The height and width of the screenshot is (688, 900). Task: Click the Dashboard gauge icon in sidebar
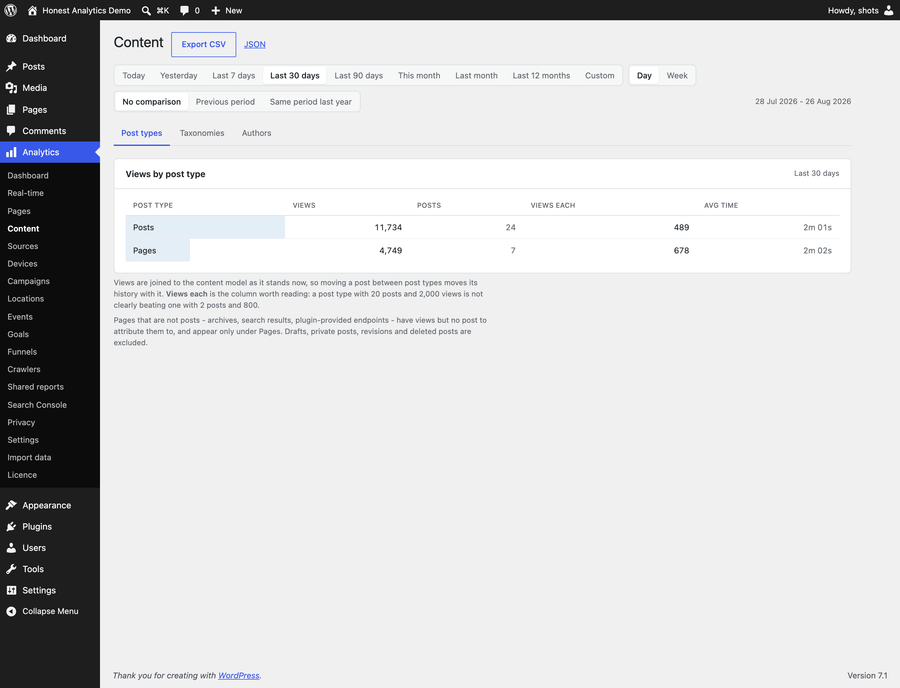click(11, 38)
